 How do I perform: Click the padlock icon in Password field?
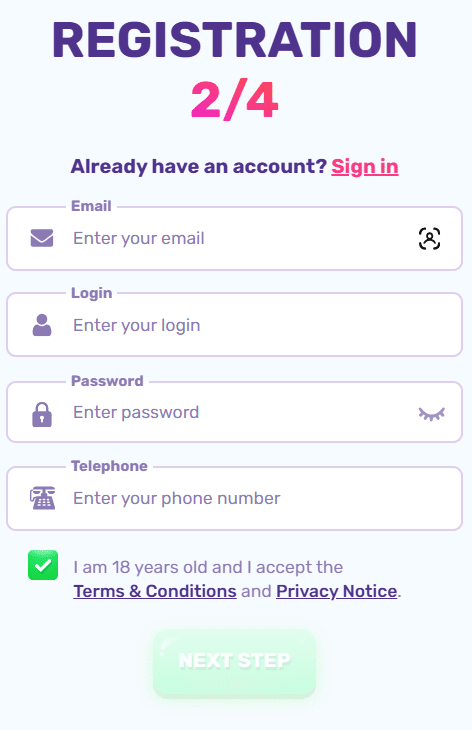(x=42, y=414)
